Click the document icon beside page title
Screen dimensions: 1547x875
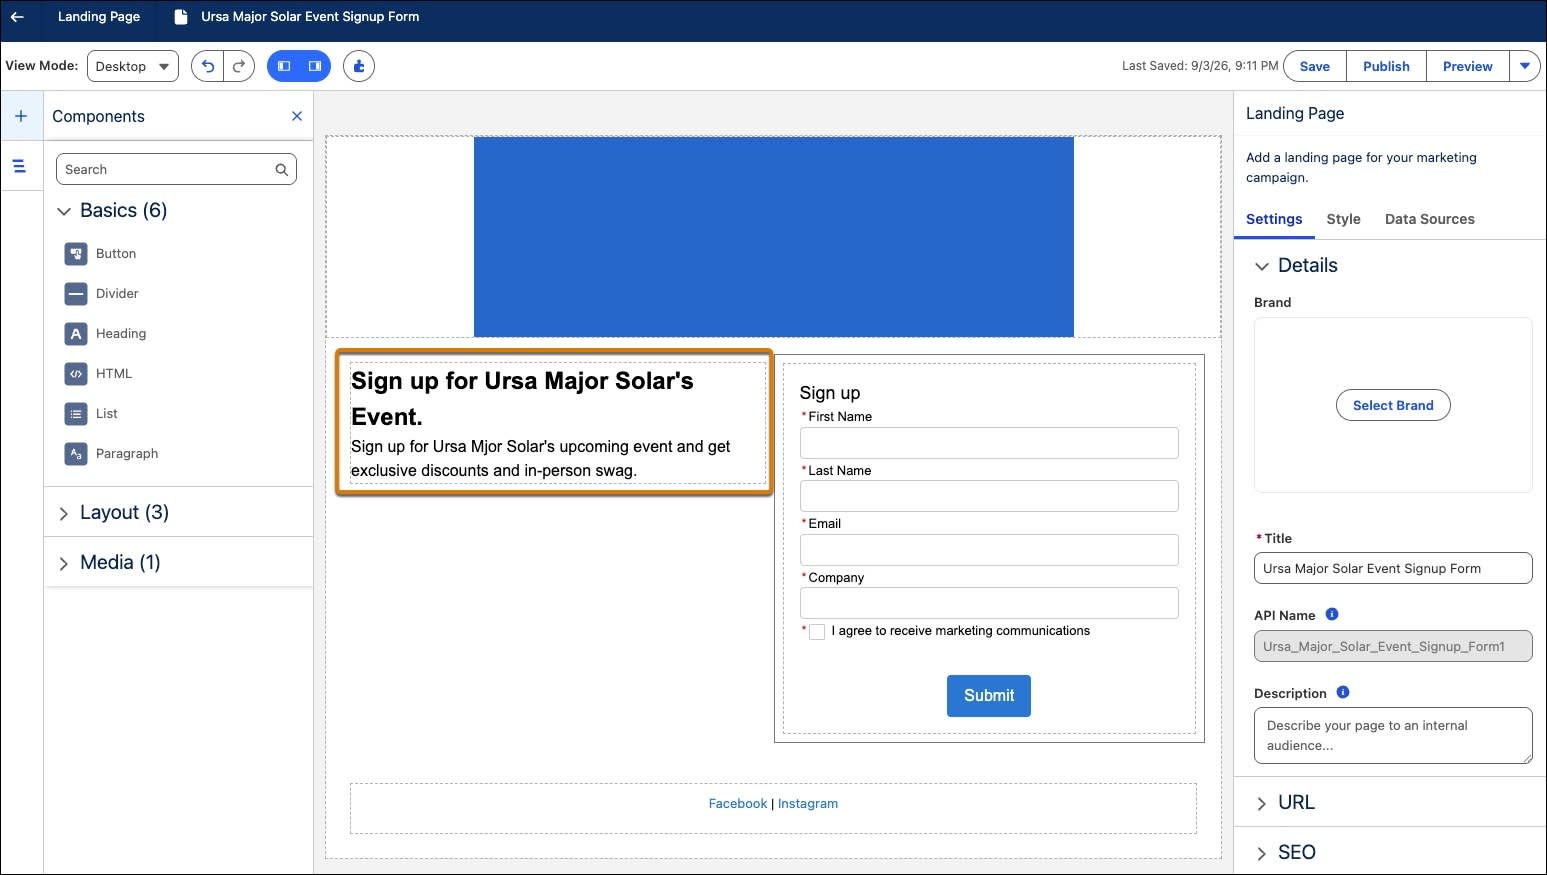[181, 17]
